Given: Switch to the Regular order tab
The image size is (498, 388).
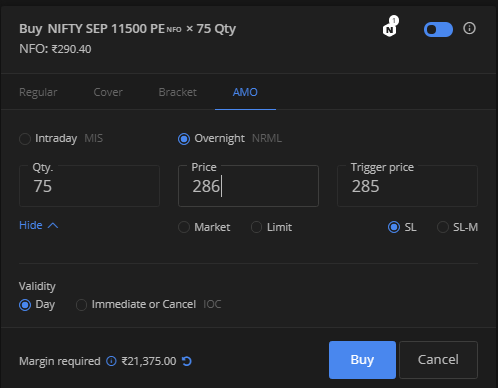Looking at the screenshot, I should (38, 92).
